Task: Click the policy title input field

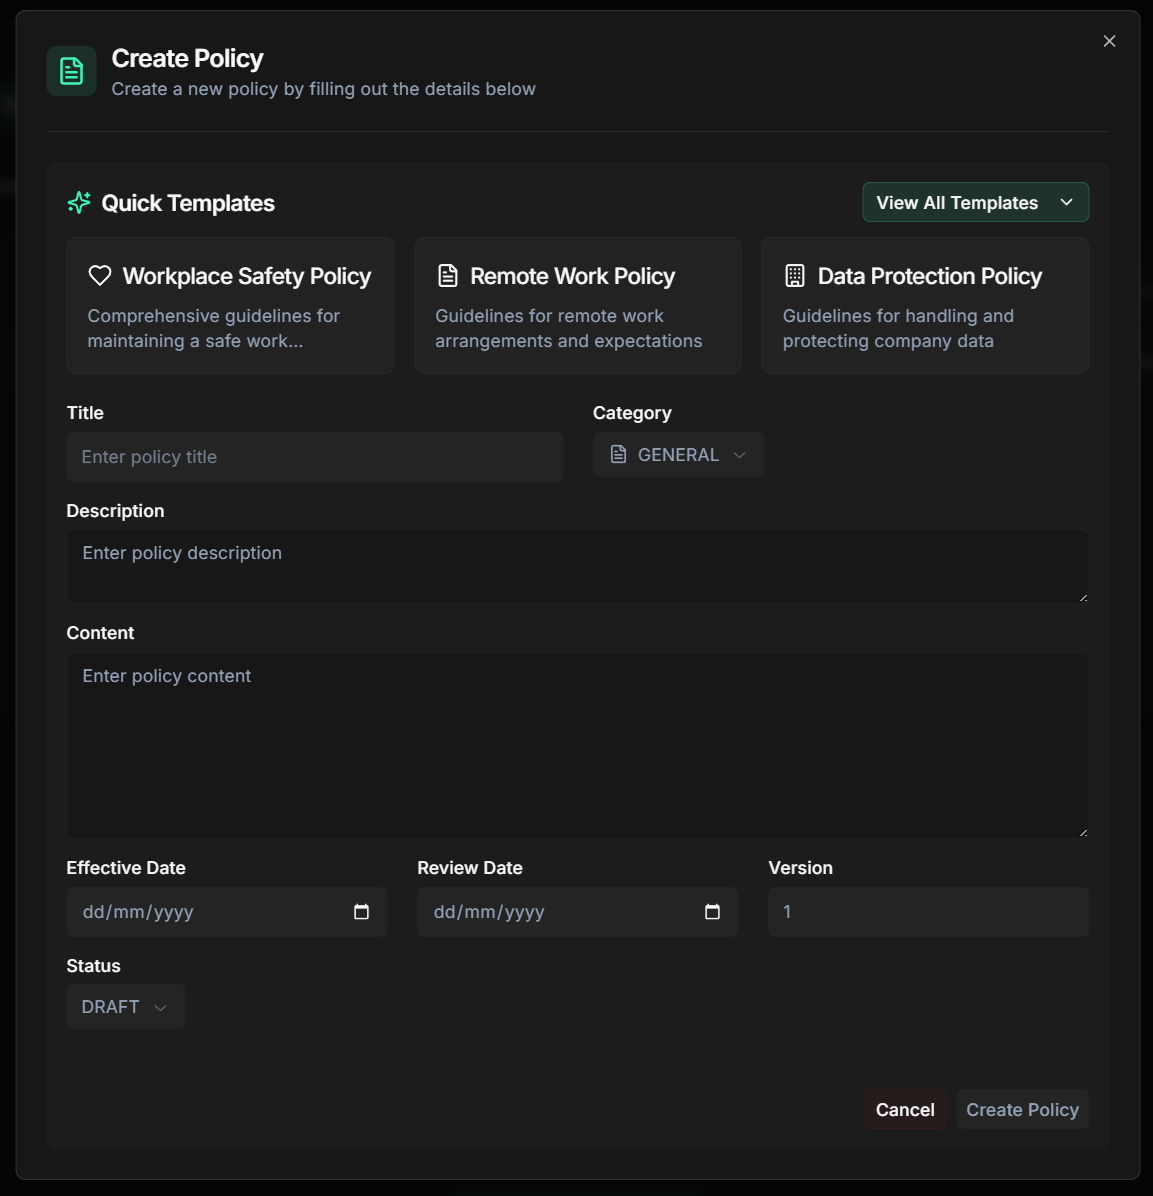Action: click(314, 456)
